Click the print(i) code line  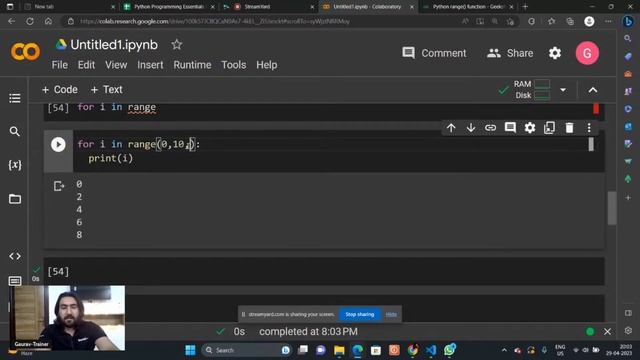[x=111, y=158]
